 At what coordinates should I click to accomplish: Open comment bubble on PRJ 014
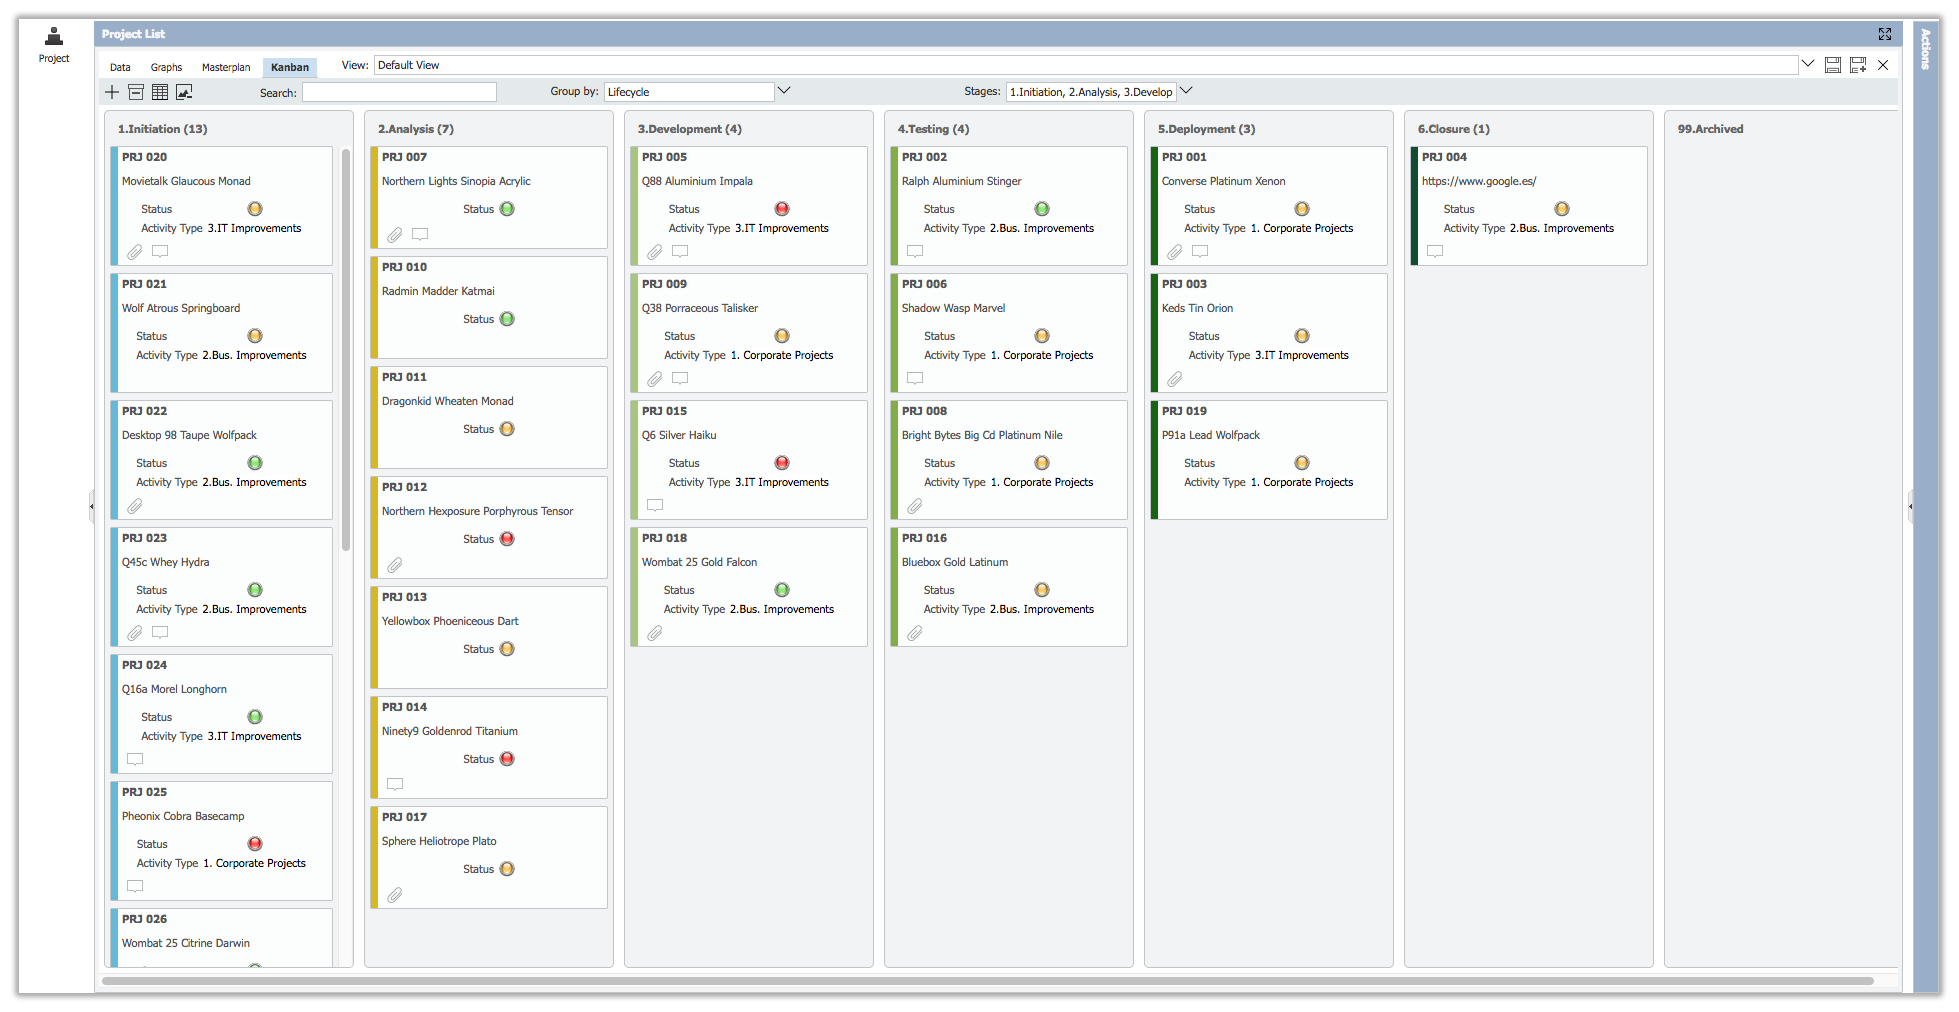tap(395, 784)
